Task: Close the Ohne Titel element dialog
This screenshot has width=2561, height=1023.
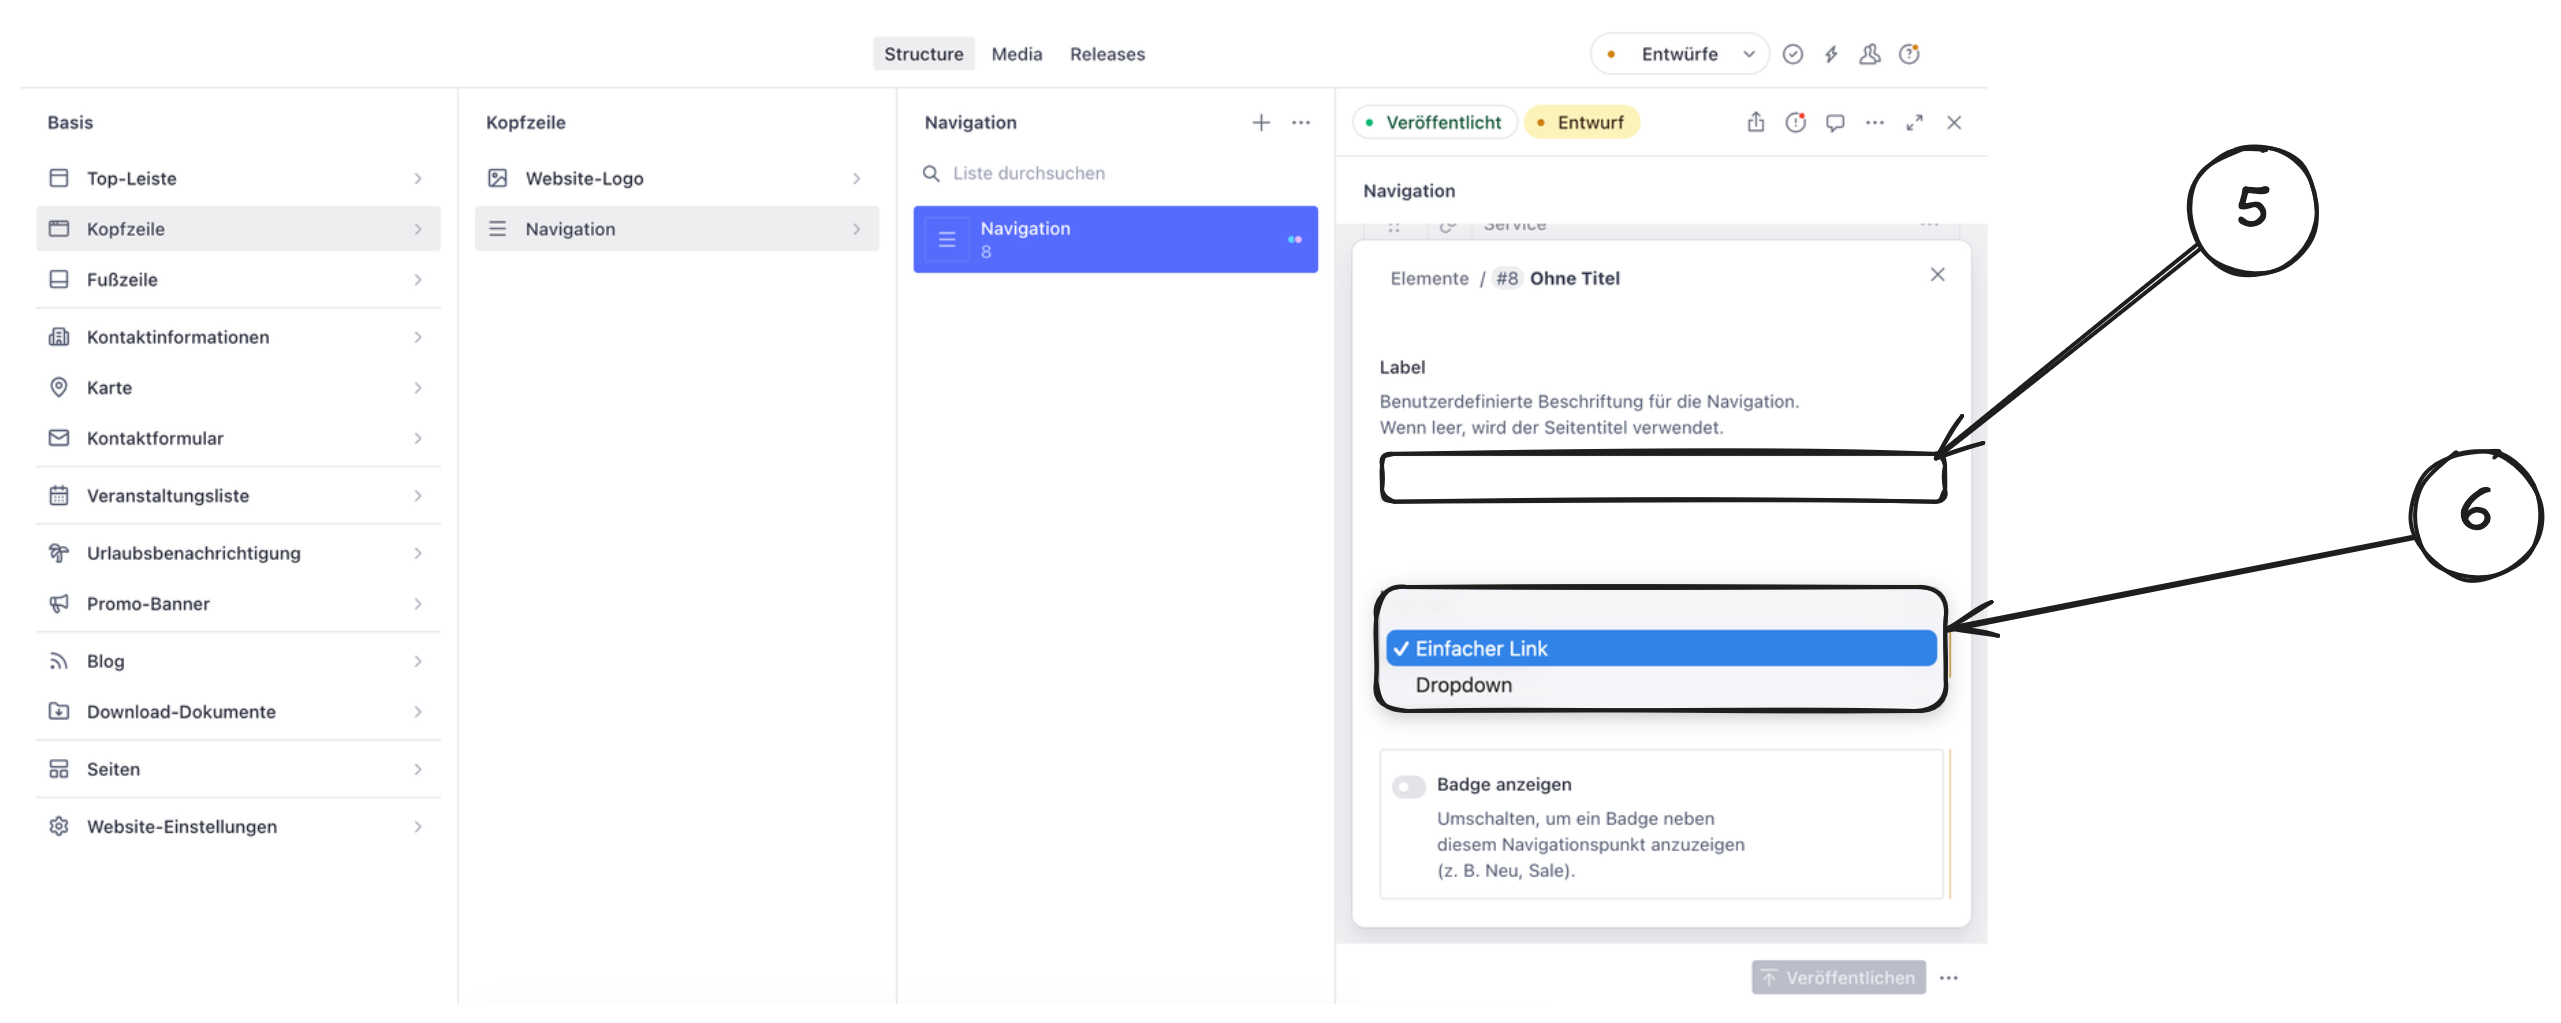Action: 1938,274
